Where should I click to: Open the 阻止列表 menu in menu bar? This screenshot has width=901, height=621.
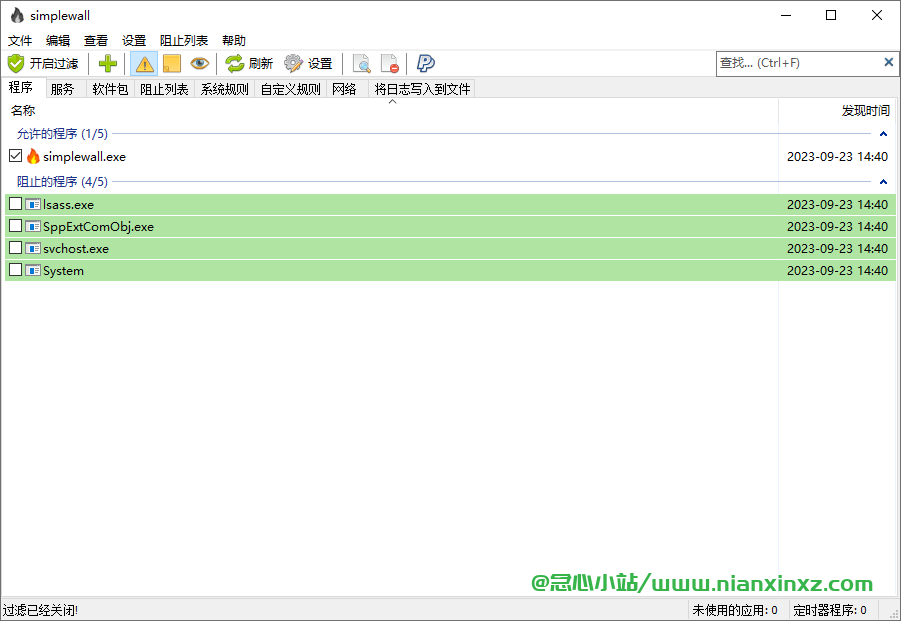(184, 41)
